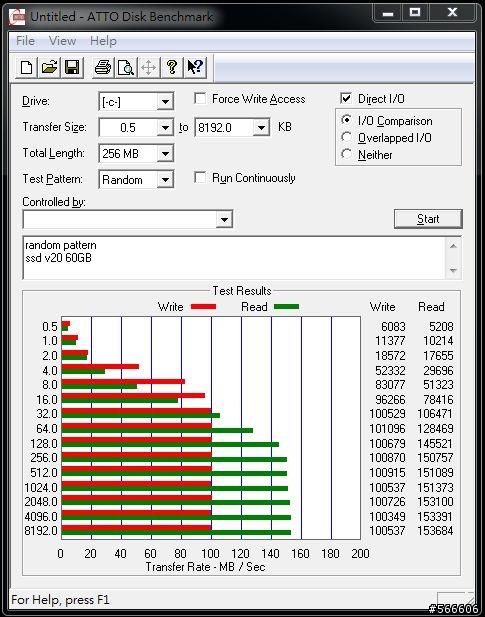Open a saved benchmark file icon
Screen dimensions: 485x617
pyautogui.click(x=49, y=67)
